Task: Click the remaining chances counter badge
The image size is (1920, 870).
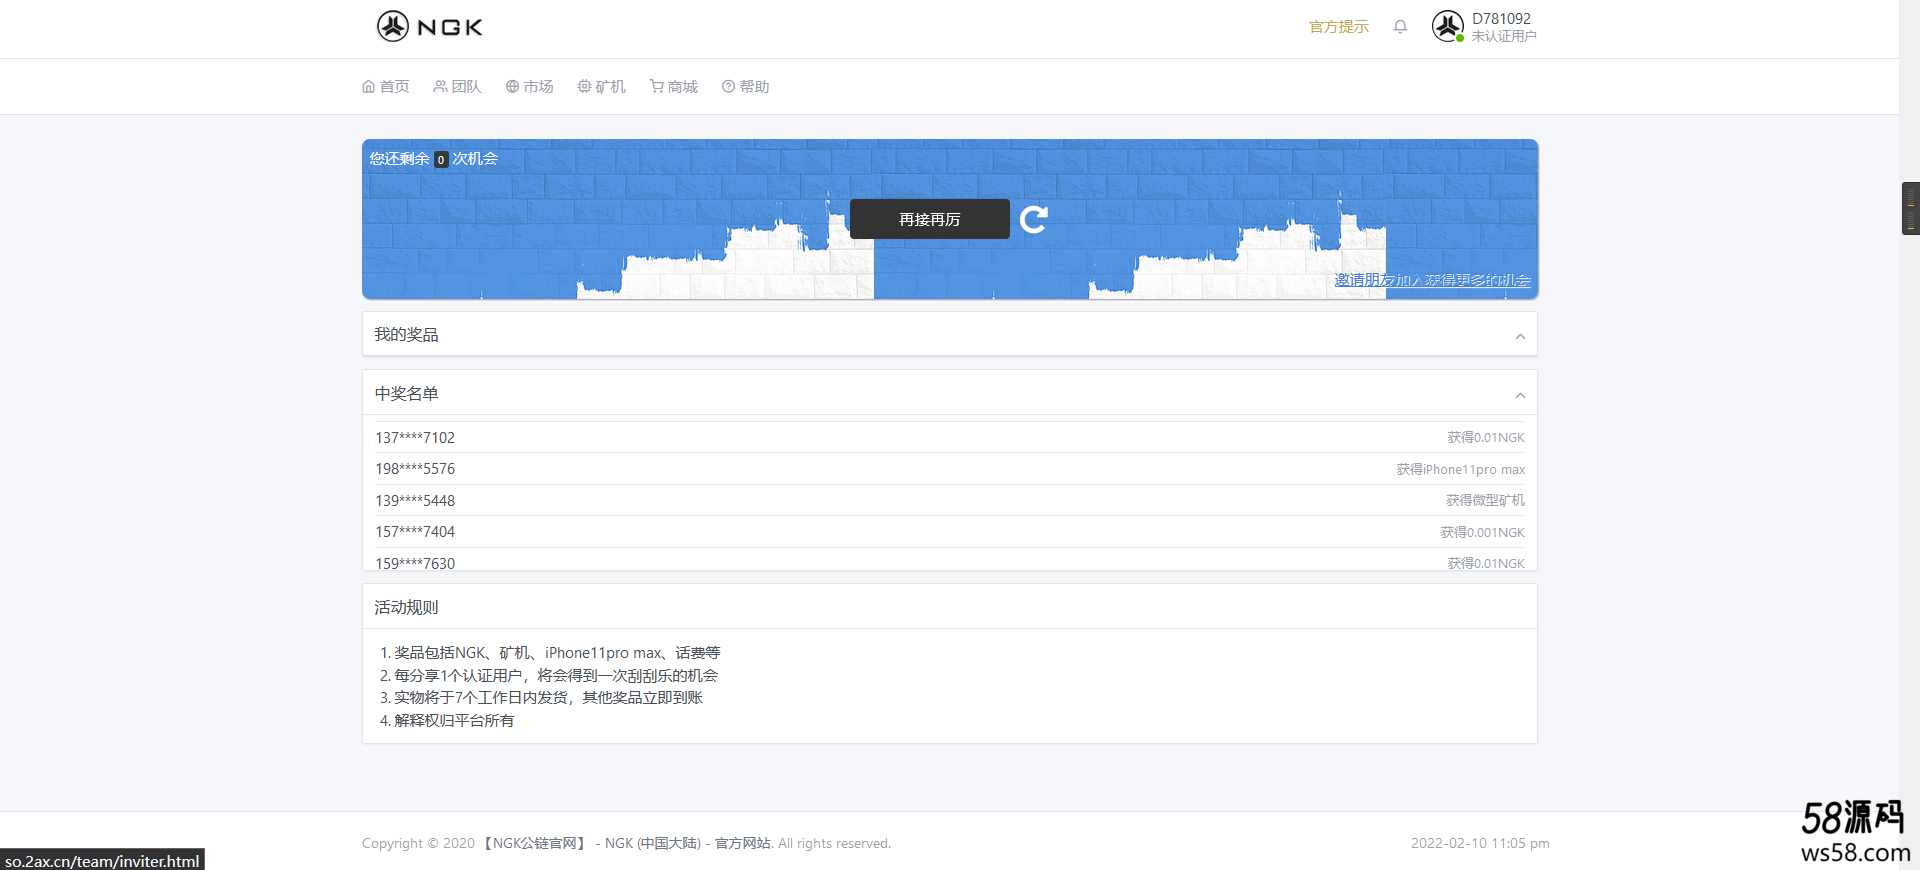Action: pyautogui.click(x=441, y=160)
